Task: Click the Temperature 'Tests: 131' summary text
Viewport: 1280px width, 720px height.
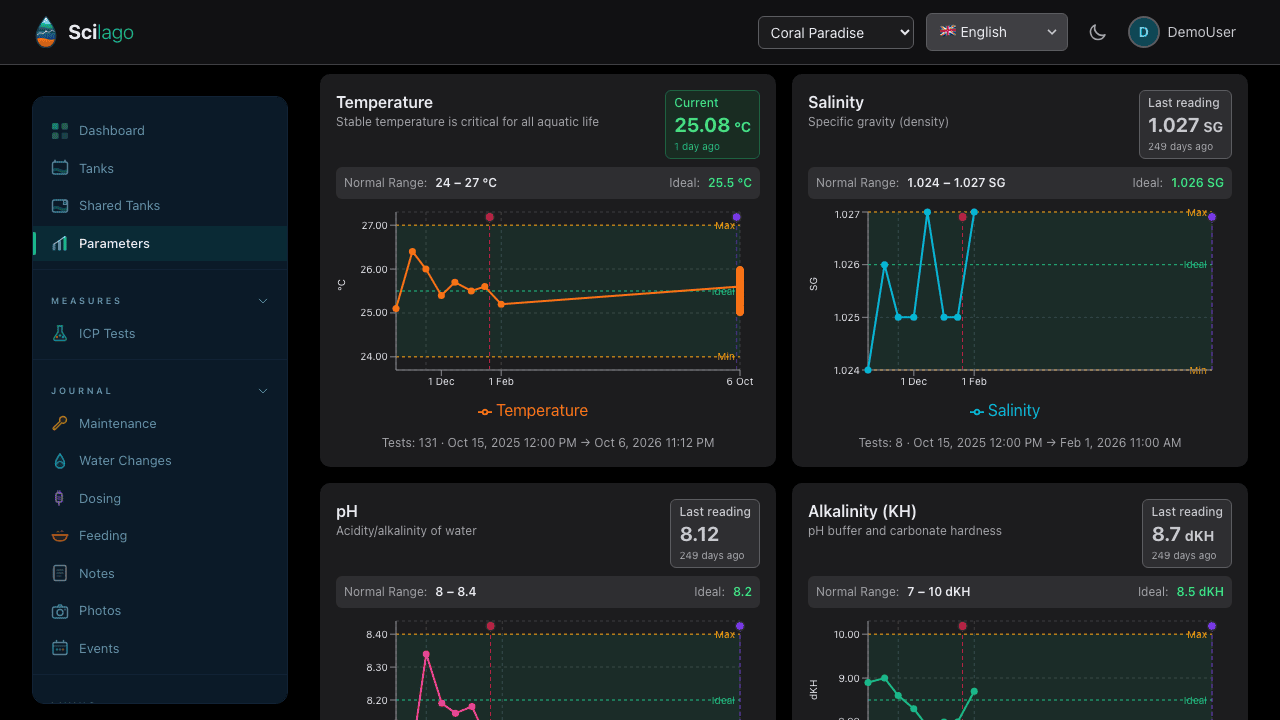Action: (x=548, y=442)
